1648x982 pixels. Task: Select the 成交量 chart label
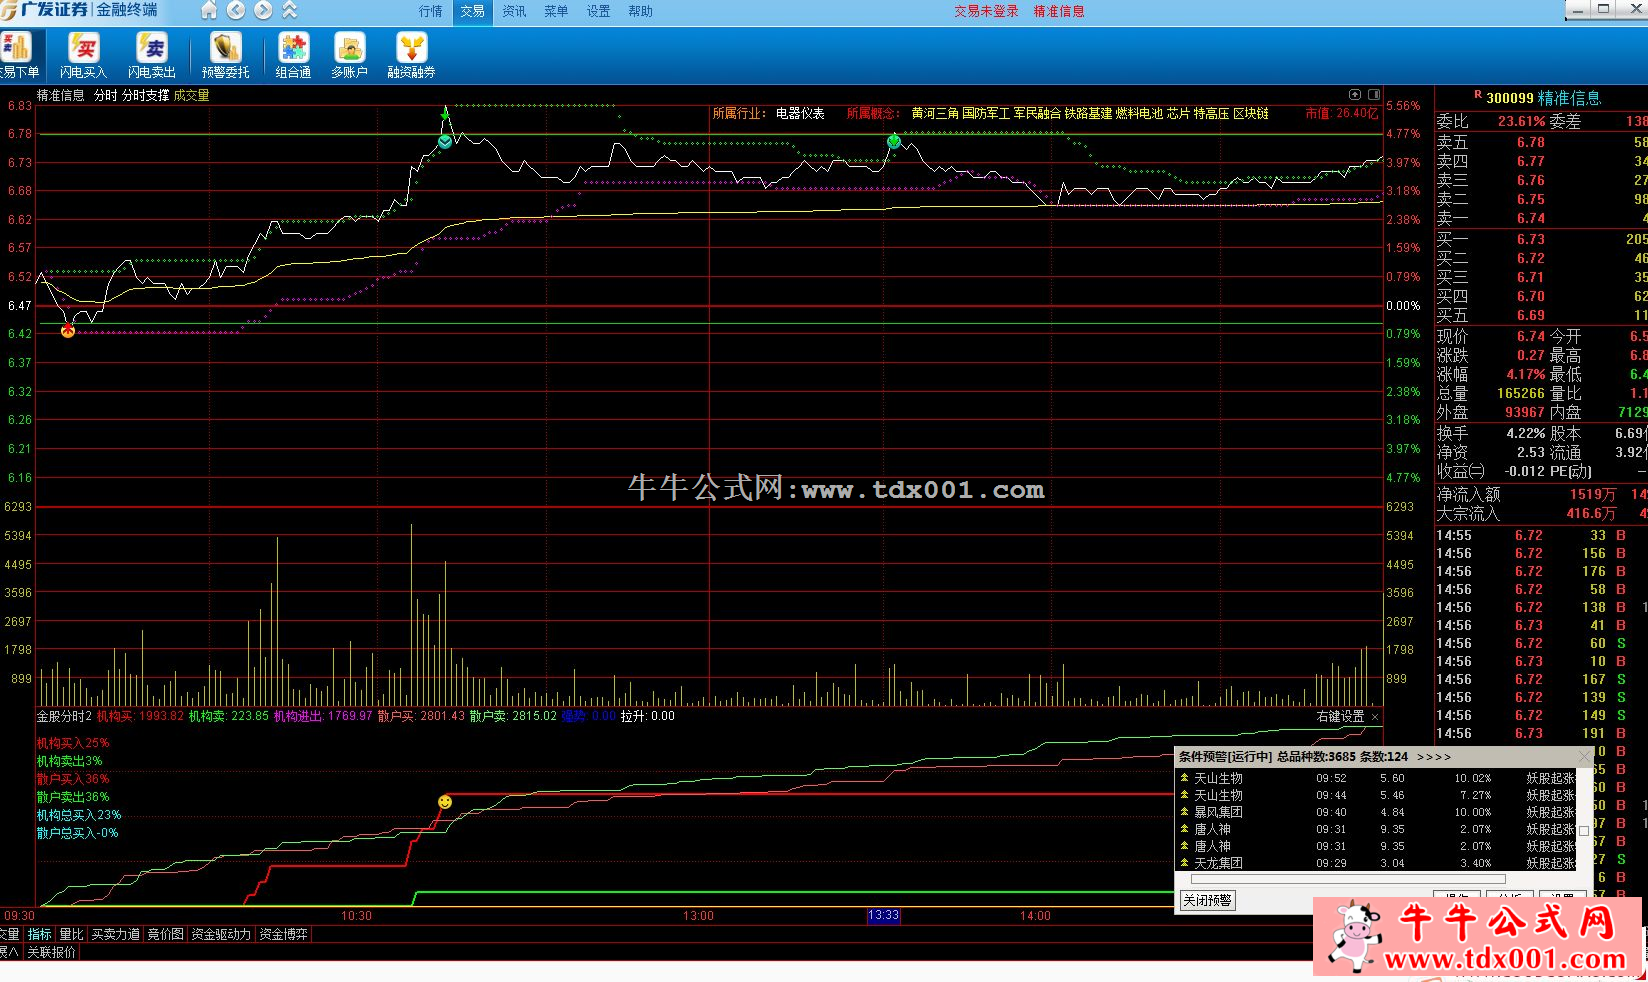pos(191,95)
